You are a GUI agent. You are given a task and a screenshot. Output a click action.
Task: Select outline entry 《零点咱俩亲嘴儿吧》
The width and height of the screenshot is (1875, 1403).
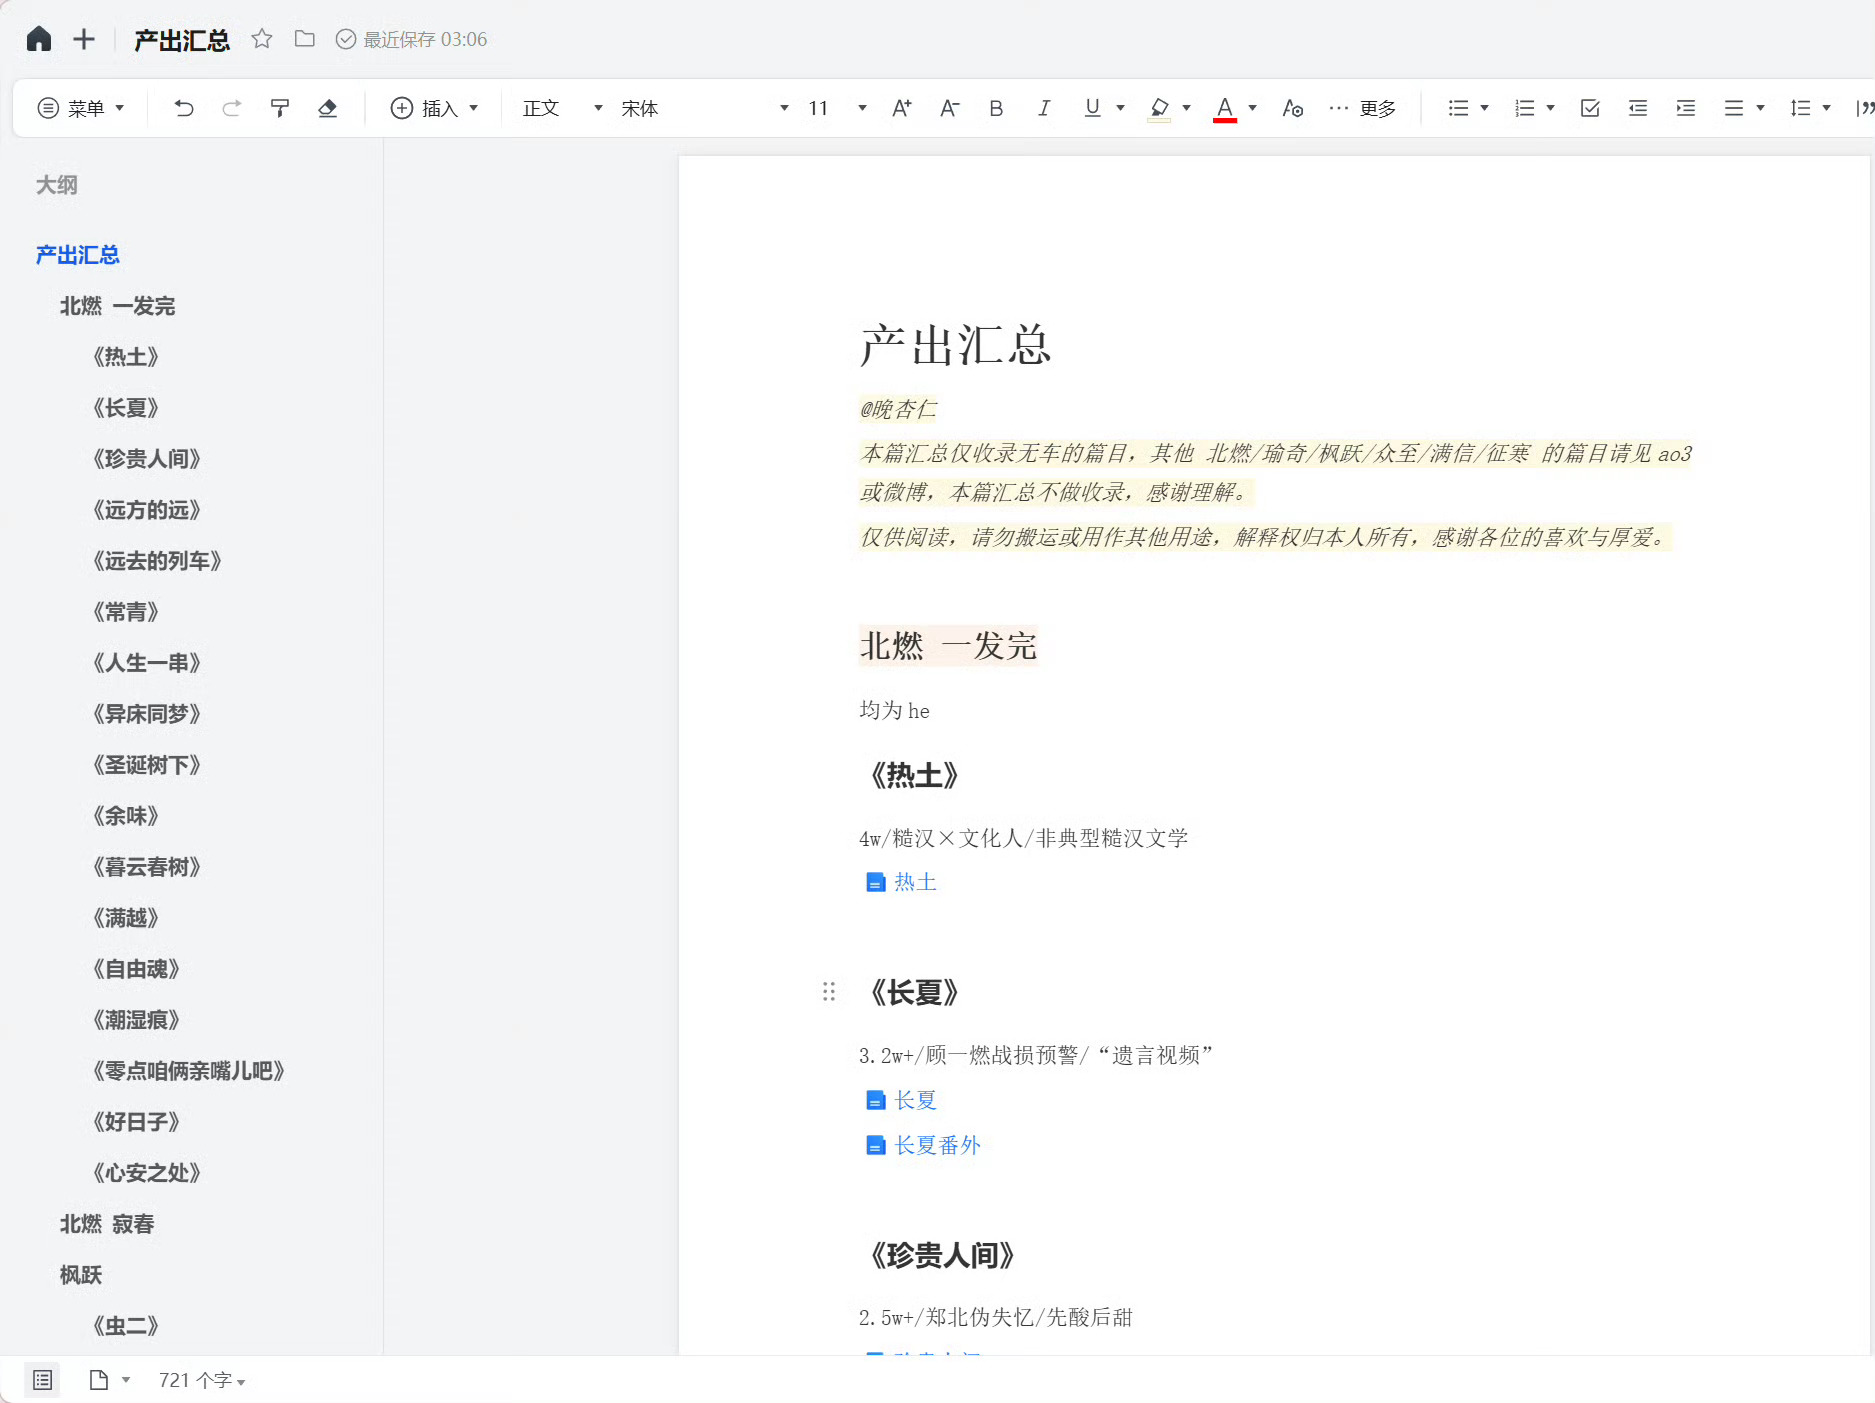pyautogui.click(x=189, y=1071)
